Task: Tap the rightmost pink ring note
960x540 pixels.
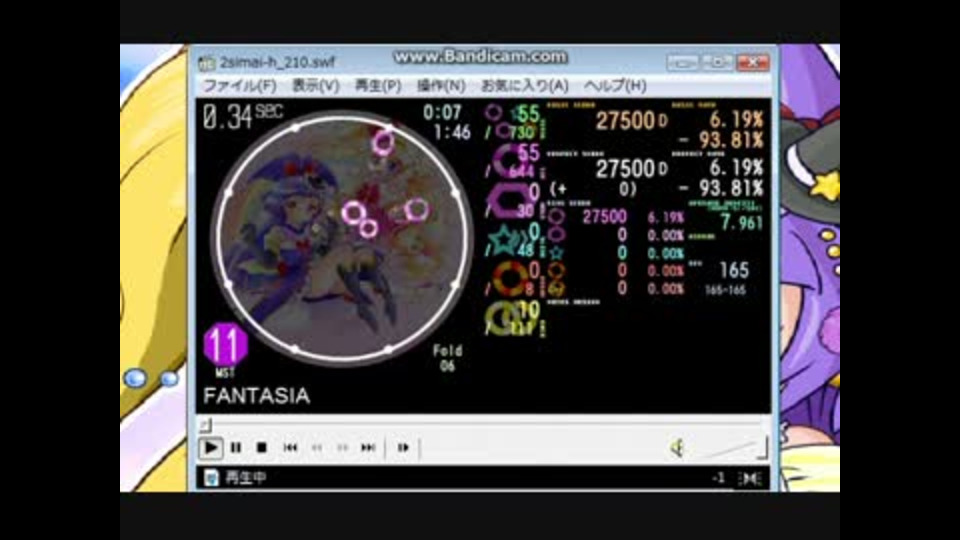Action: pyautogui.click(x=417, y=209)
